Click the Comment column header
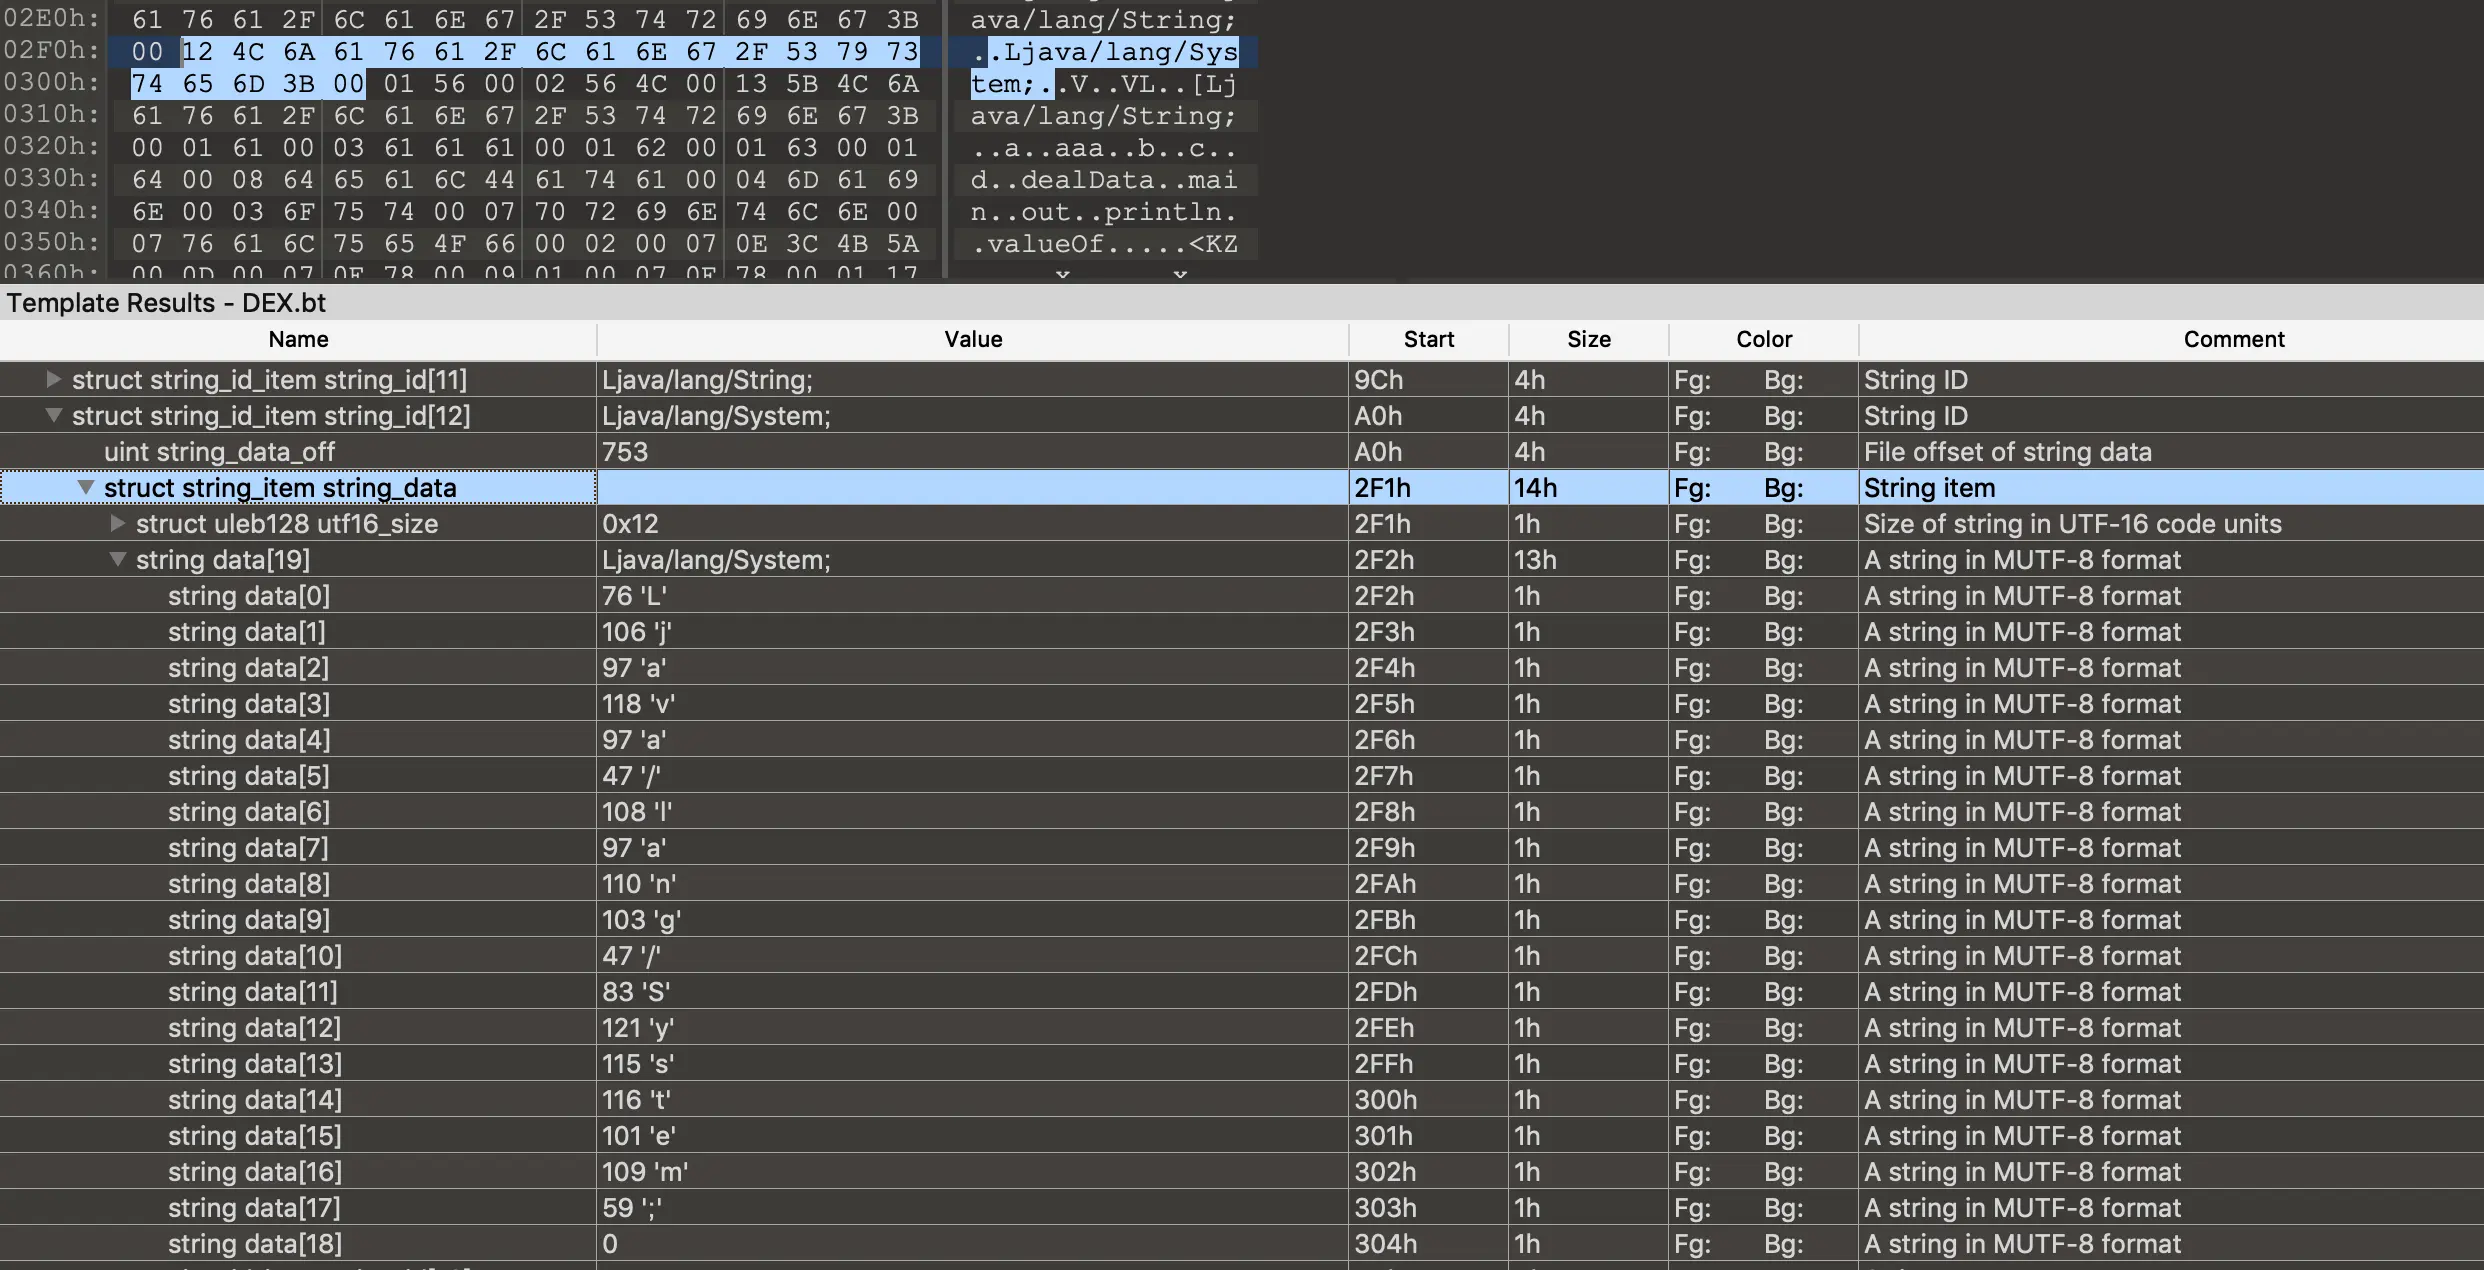Image resolution: width=2484 pixels, height=1270 pixels. (x=2233, y=340)
